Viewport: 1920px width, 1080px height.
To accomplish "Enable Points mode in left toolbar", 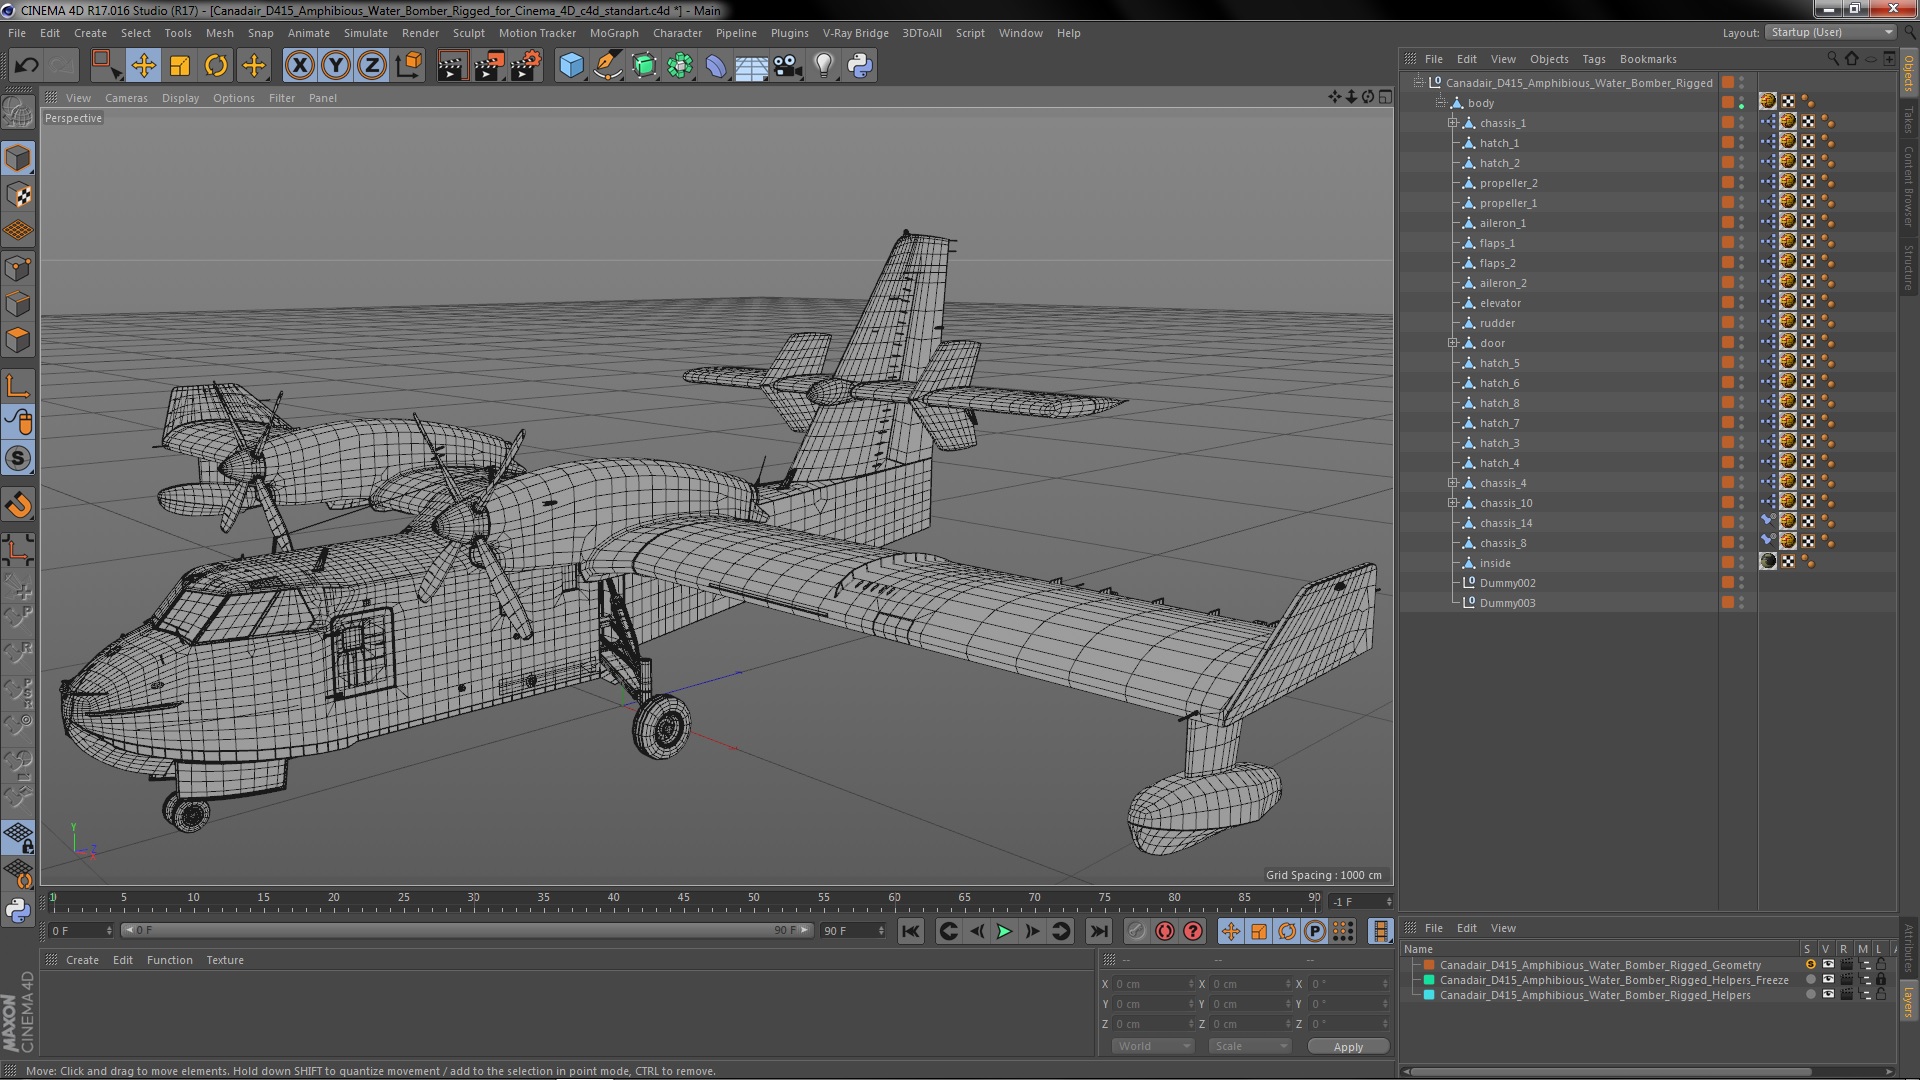I will click(x=18, y=268).
